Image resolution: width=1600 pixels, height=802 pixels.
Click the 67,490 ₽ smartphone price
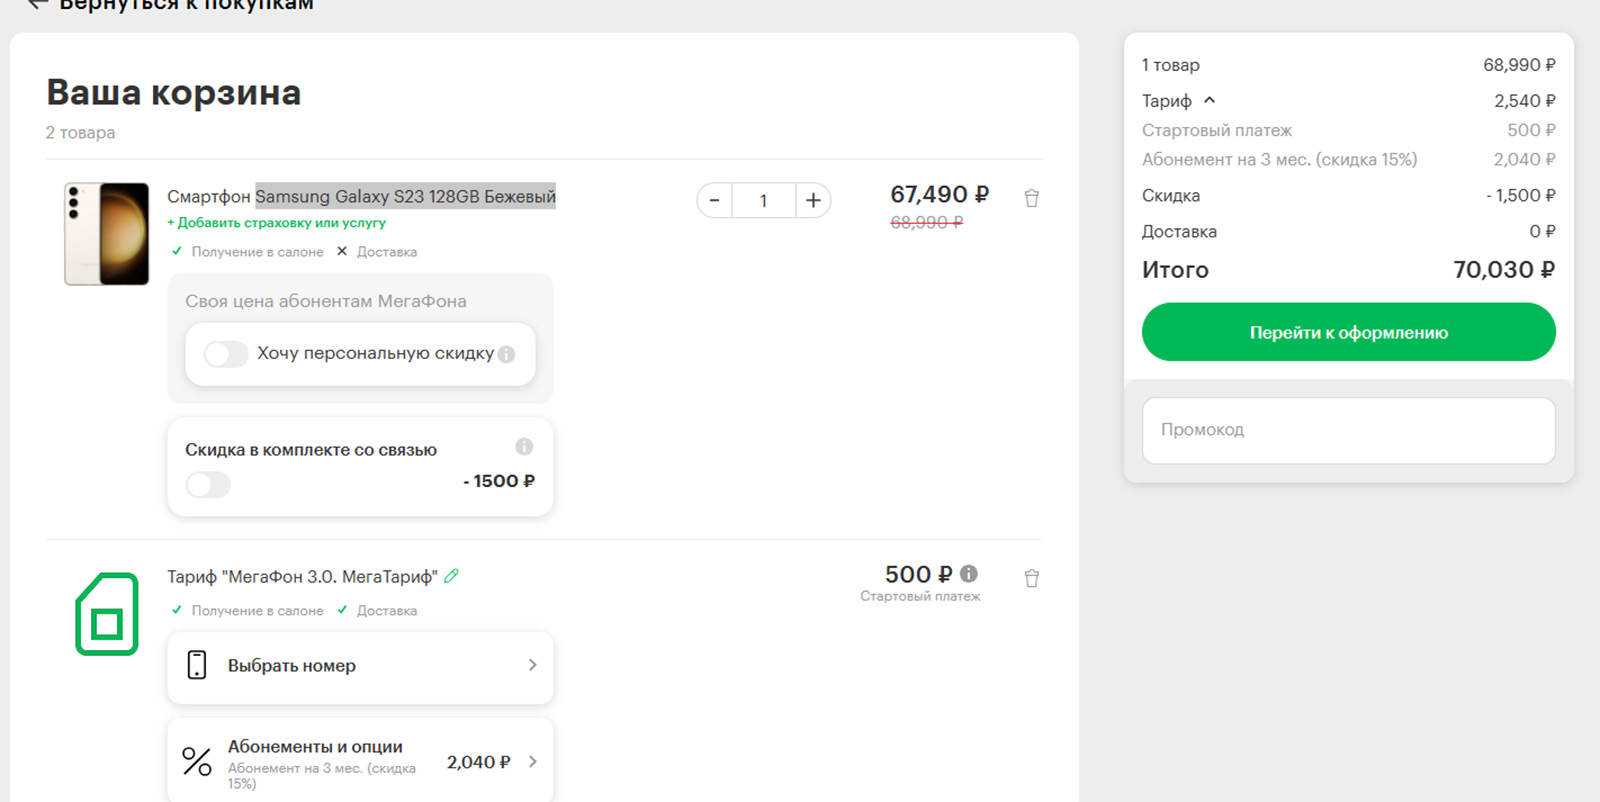tap(940, 194)
